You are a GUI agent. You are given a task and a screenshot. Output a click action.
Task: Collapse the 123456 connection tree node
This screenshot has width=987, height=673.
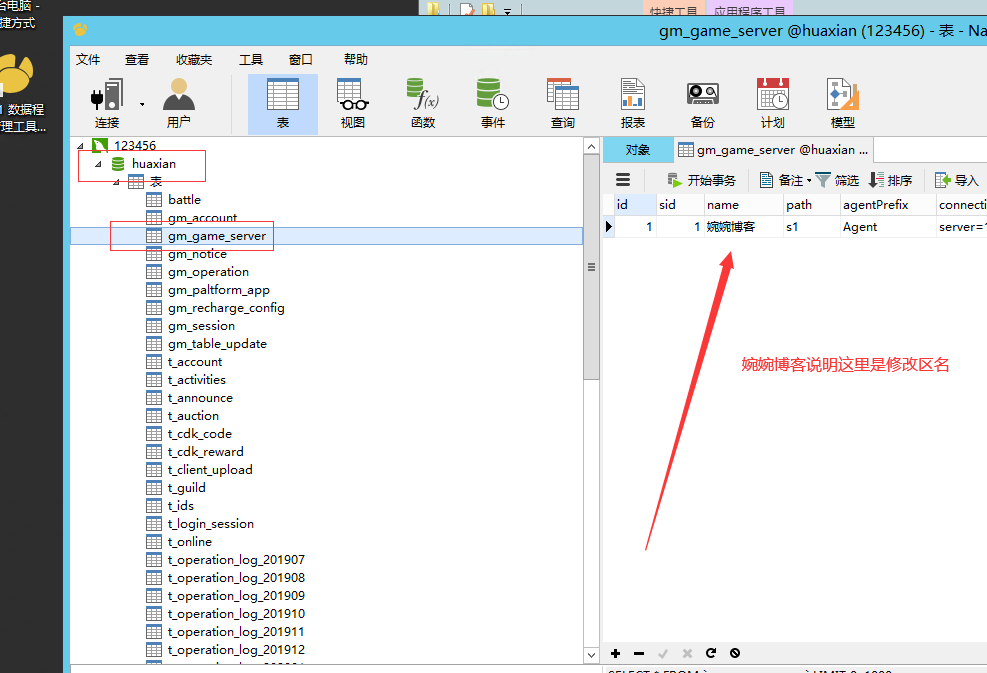click(x=80, y=146)
